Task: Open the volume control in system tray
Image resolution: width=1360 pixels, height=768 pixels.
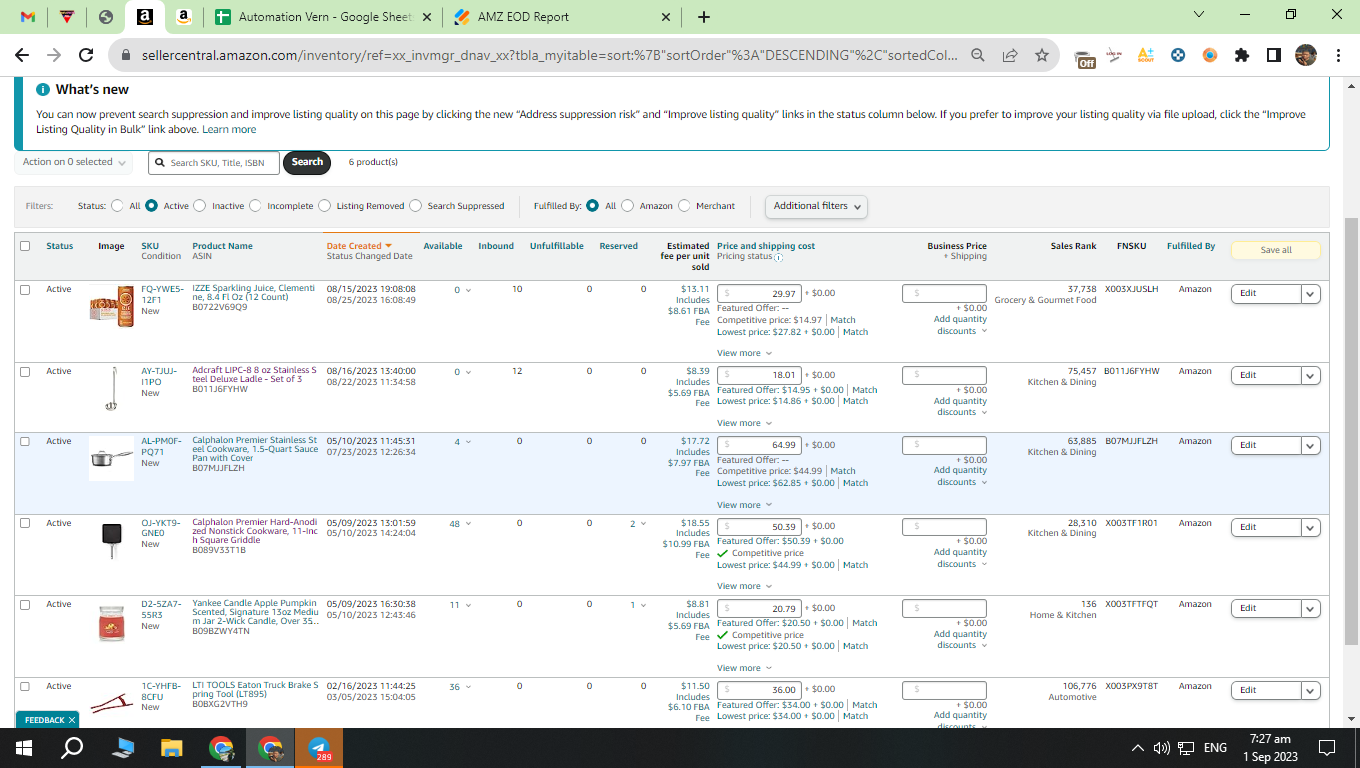Action: pyautogui.click(x=1162, y=748)
